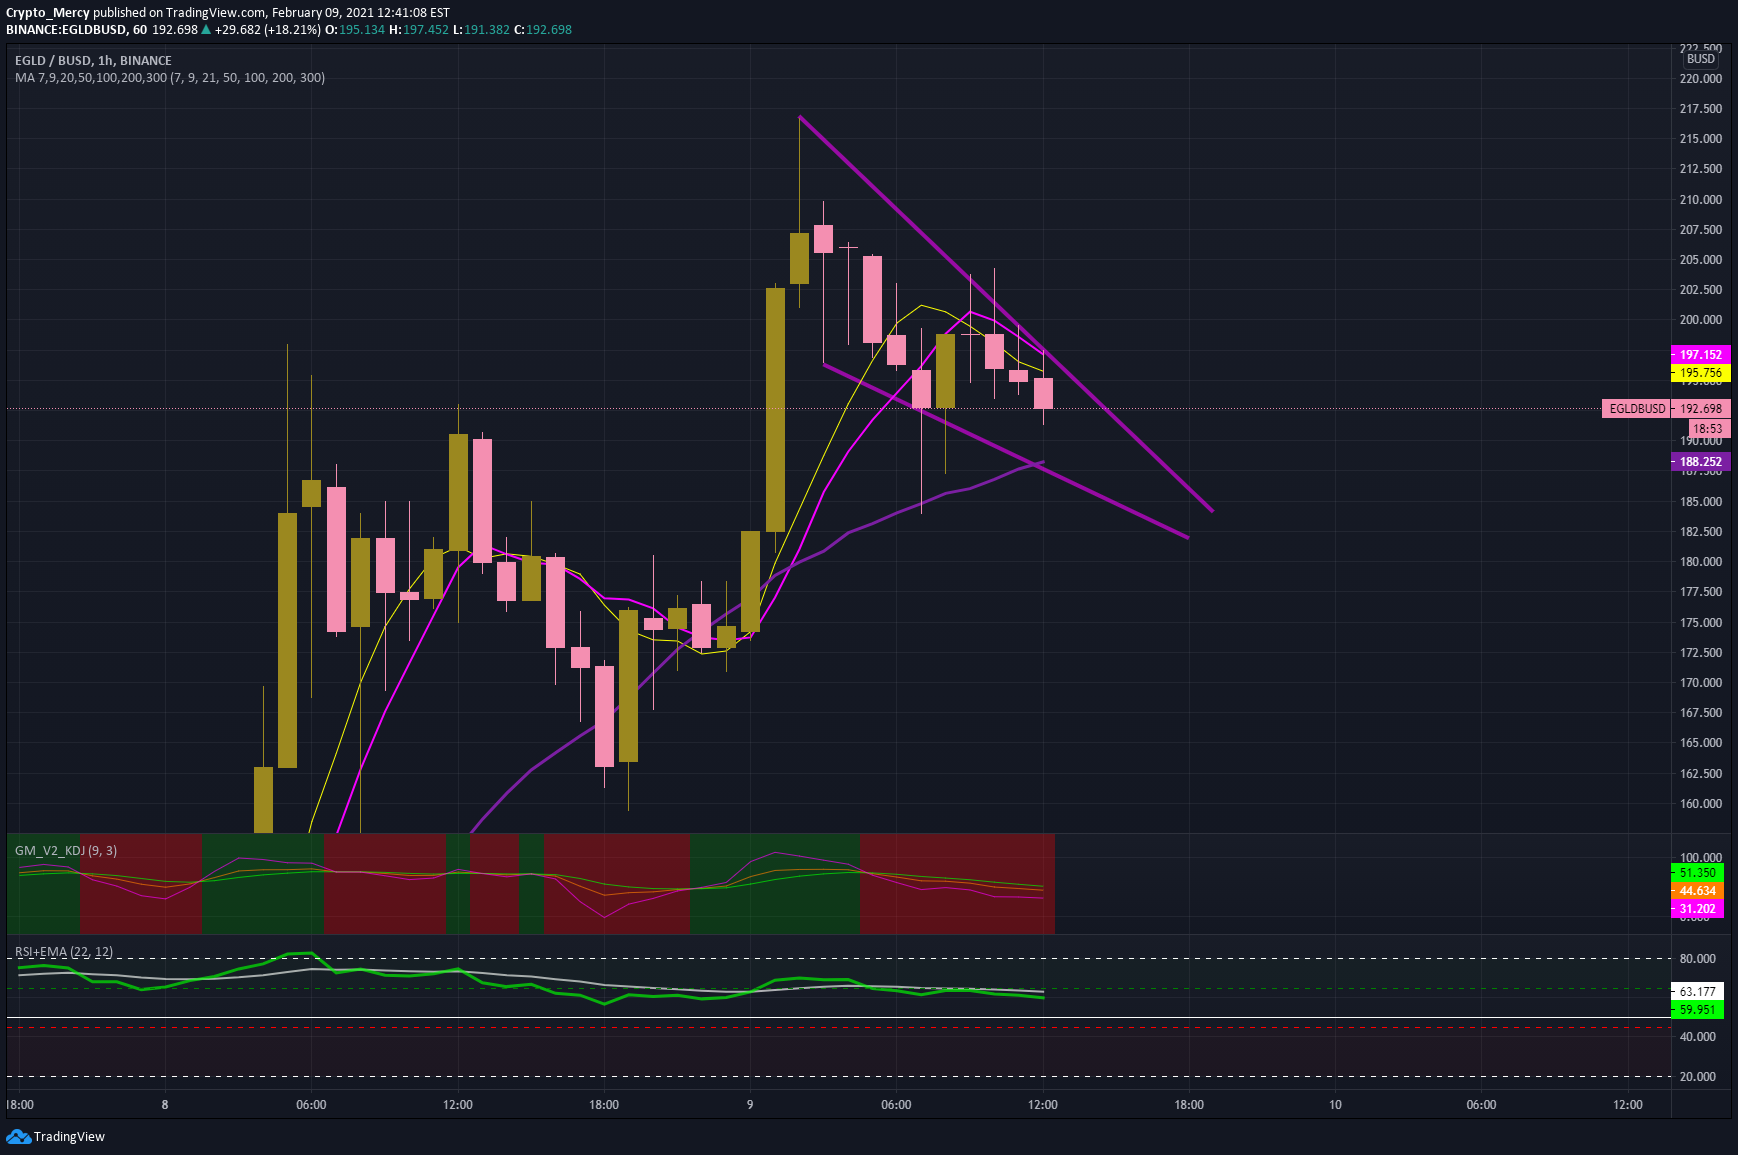The image size is (1738, 1155).
Task: Click the 9 date label on the time axis
Action: point(750,1104)
